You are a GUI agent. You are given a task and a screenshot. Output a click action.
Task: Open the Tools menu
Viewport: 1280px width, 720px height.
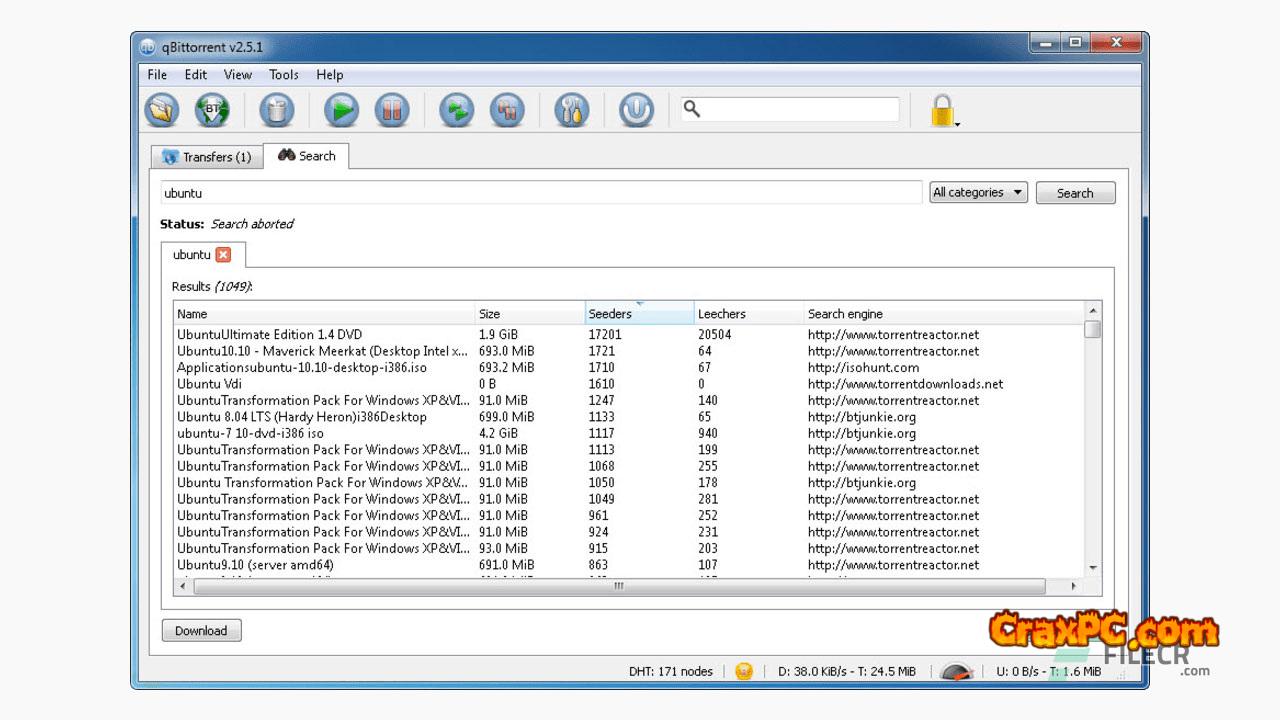tap(283, 75)
